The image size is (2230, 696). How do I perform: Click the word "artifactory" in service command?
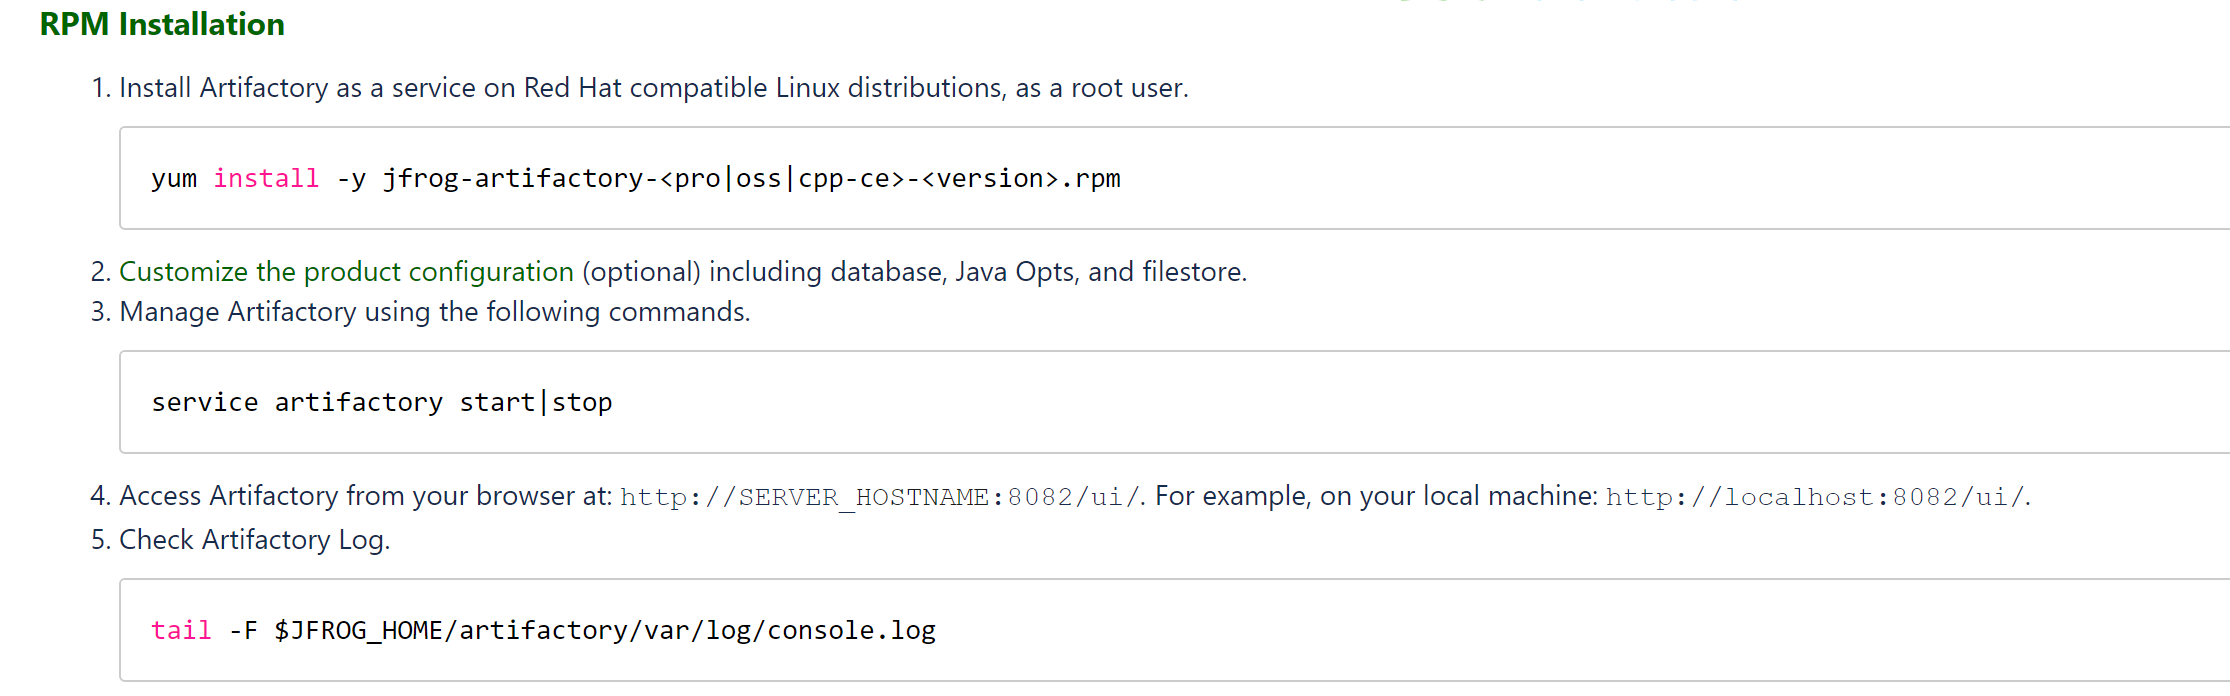tap(359, 403)
